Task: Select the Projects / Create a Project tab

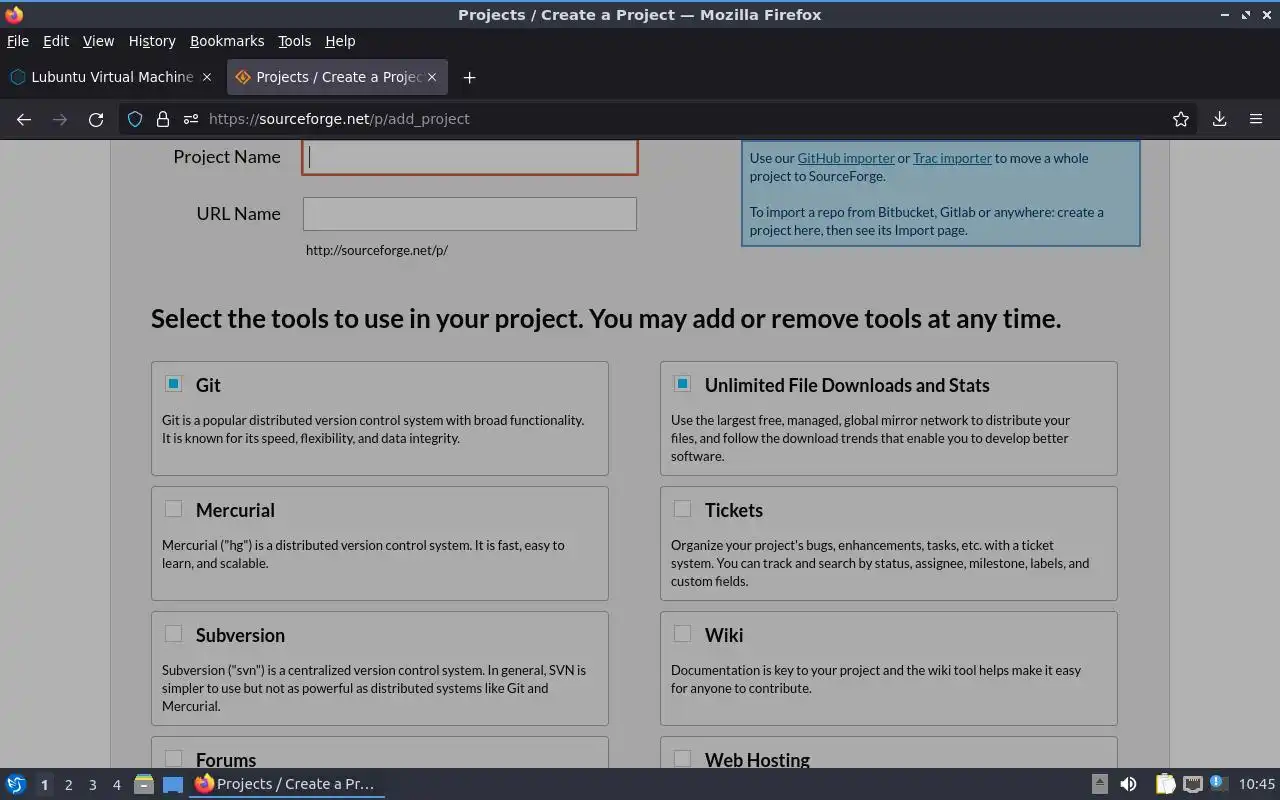Action: 337,77
